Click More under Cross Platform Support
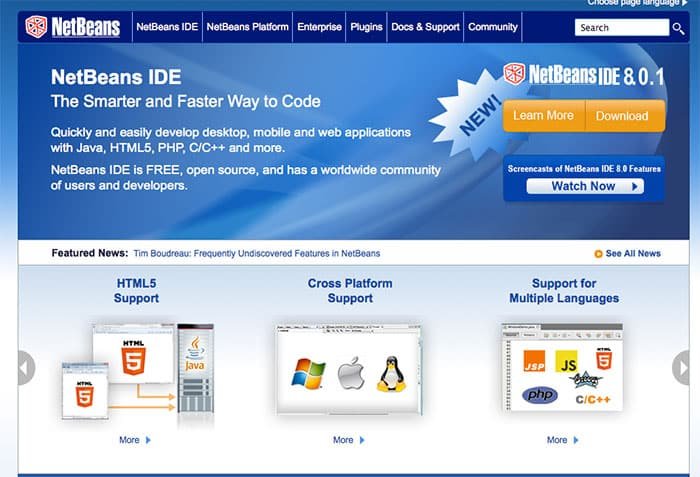Viewport: 700px width, 477px height. 343,440
